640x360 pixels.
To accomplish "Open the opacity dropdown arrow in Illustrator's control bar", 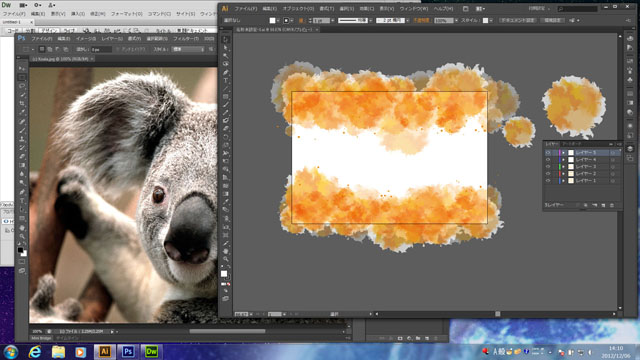I will (456, 20).
